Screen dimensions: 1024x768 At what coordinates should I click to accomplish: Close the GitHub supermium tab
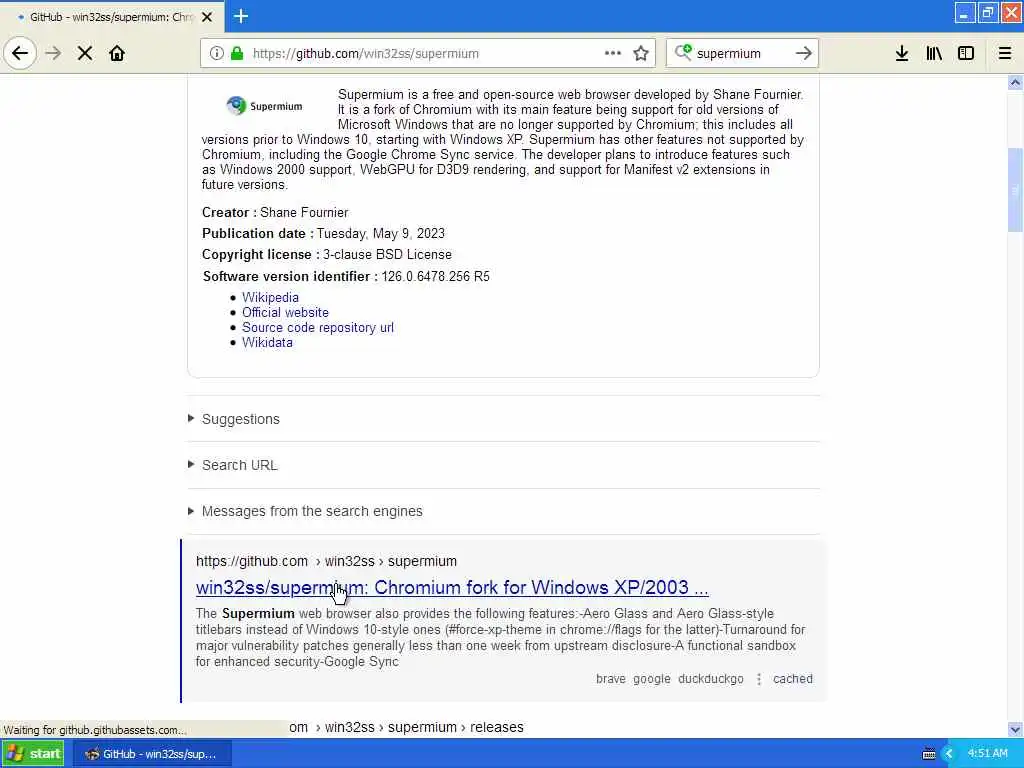(207, 17)
